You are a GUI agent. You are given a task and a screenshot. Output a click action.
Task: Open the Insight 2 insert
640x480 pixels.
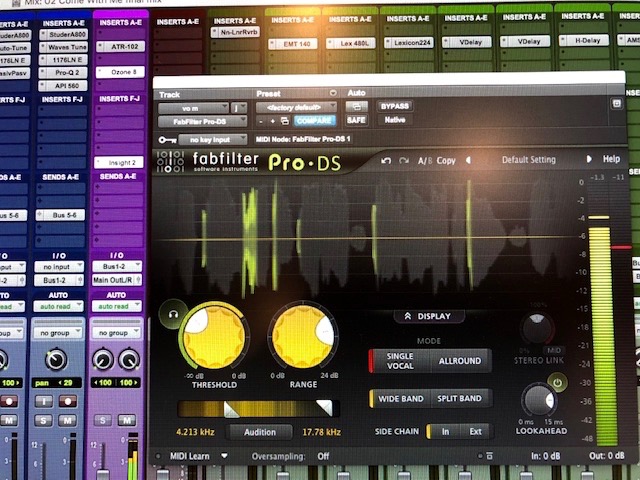[118, 162]
